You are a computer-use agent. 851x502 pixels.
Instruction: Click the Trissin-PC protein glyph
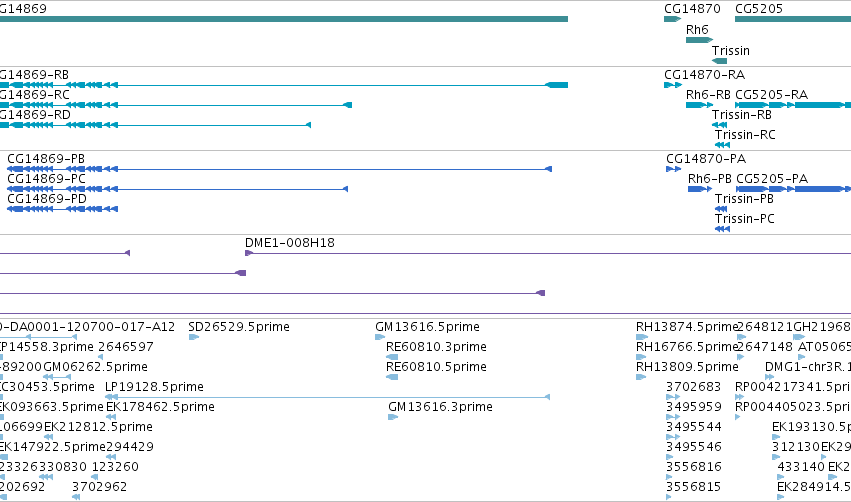point(722,229)
